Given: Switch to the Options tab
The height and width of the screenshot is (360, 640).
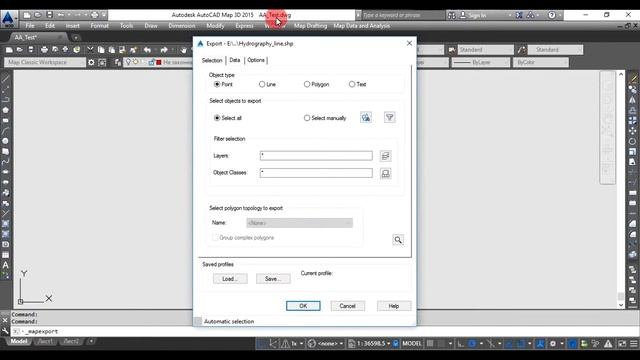Looking at the screenshot, I should point(256,60).
